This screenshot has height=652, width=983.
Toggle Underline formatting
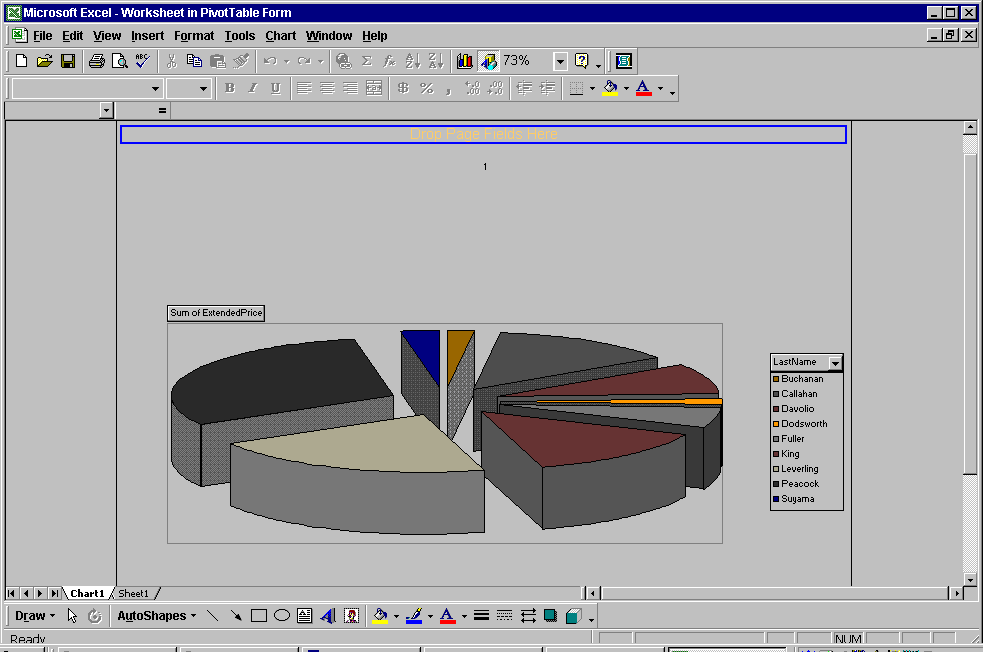click(x=276, y=88)
